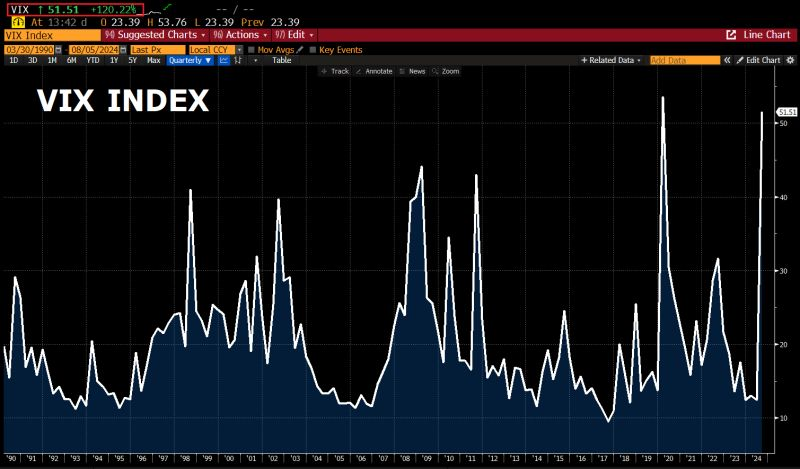Select the 1M range tab
Screen dimensions: 800x469
click(x=52, y=60)
